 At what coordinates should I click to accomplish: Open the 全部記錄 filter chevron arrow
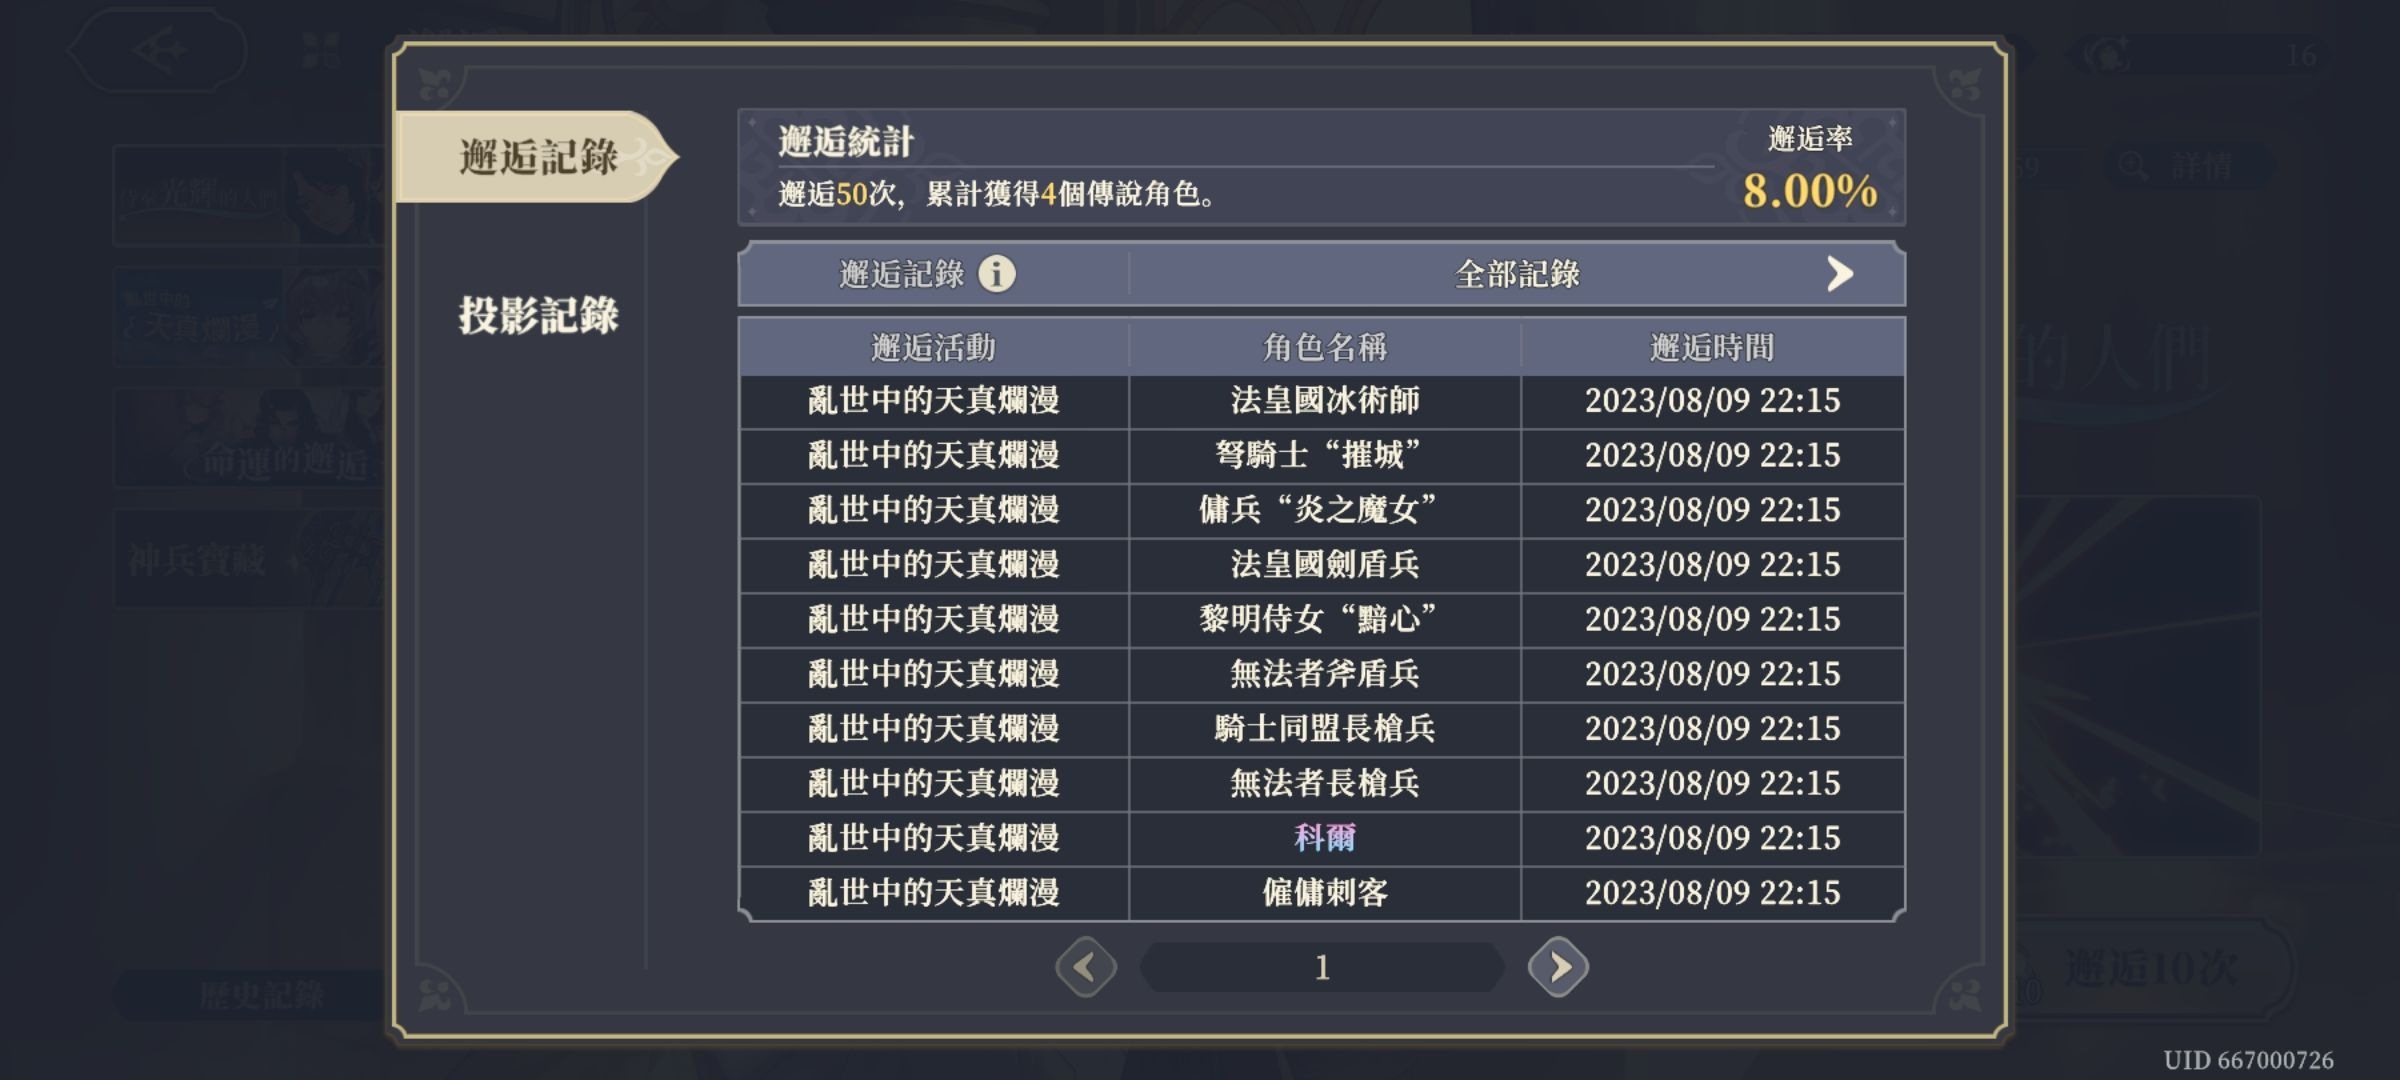point(1839,274)
